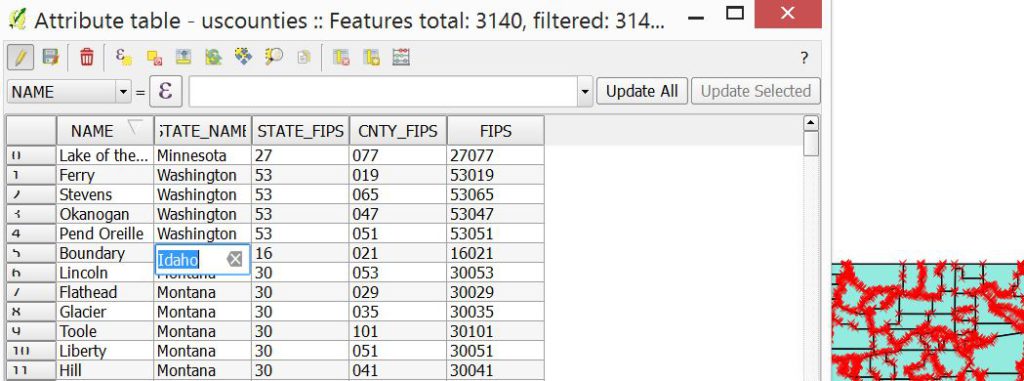Screen dimensions: 1024x381
Task: Expand the expression field history dropdown arrow
Action: pyautogui.click(x=584, y=92)
